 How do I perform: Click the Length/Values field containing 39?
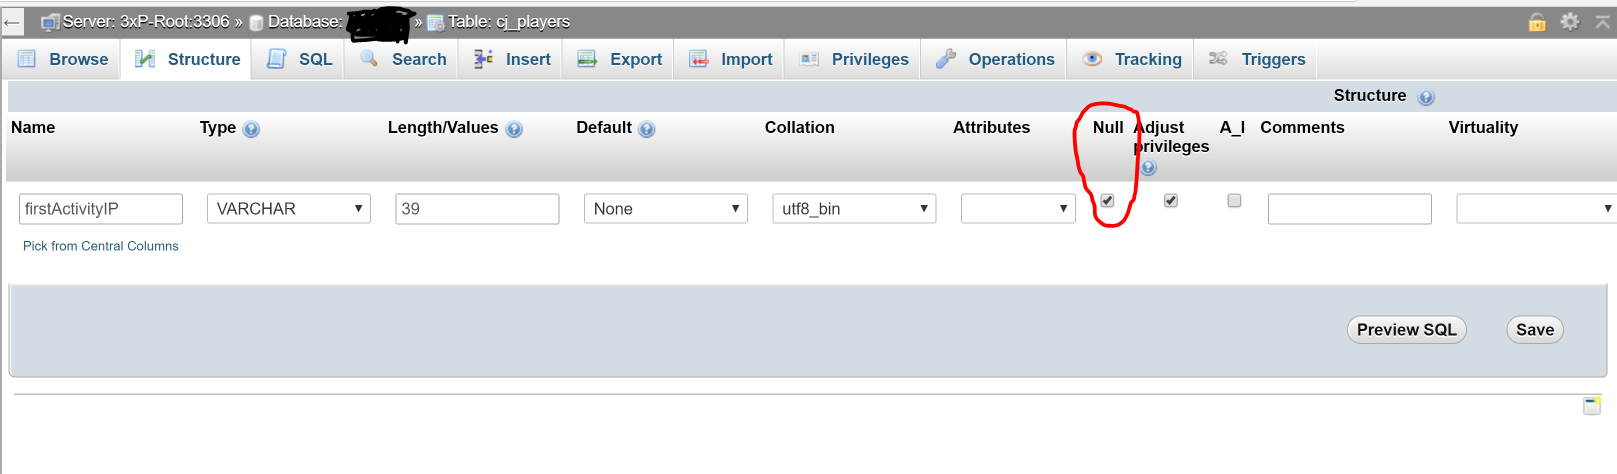click(477, 209)
